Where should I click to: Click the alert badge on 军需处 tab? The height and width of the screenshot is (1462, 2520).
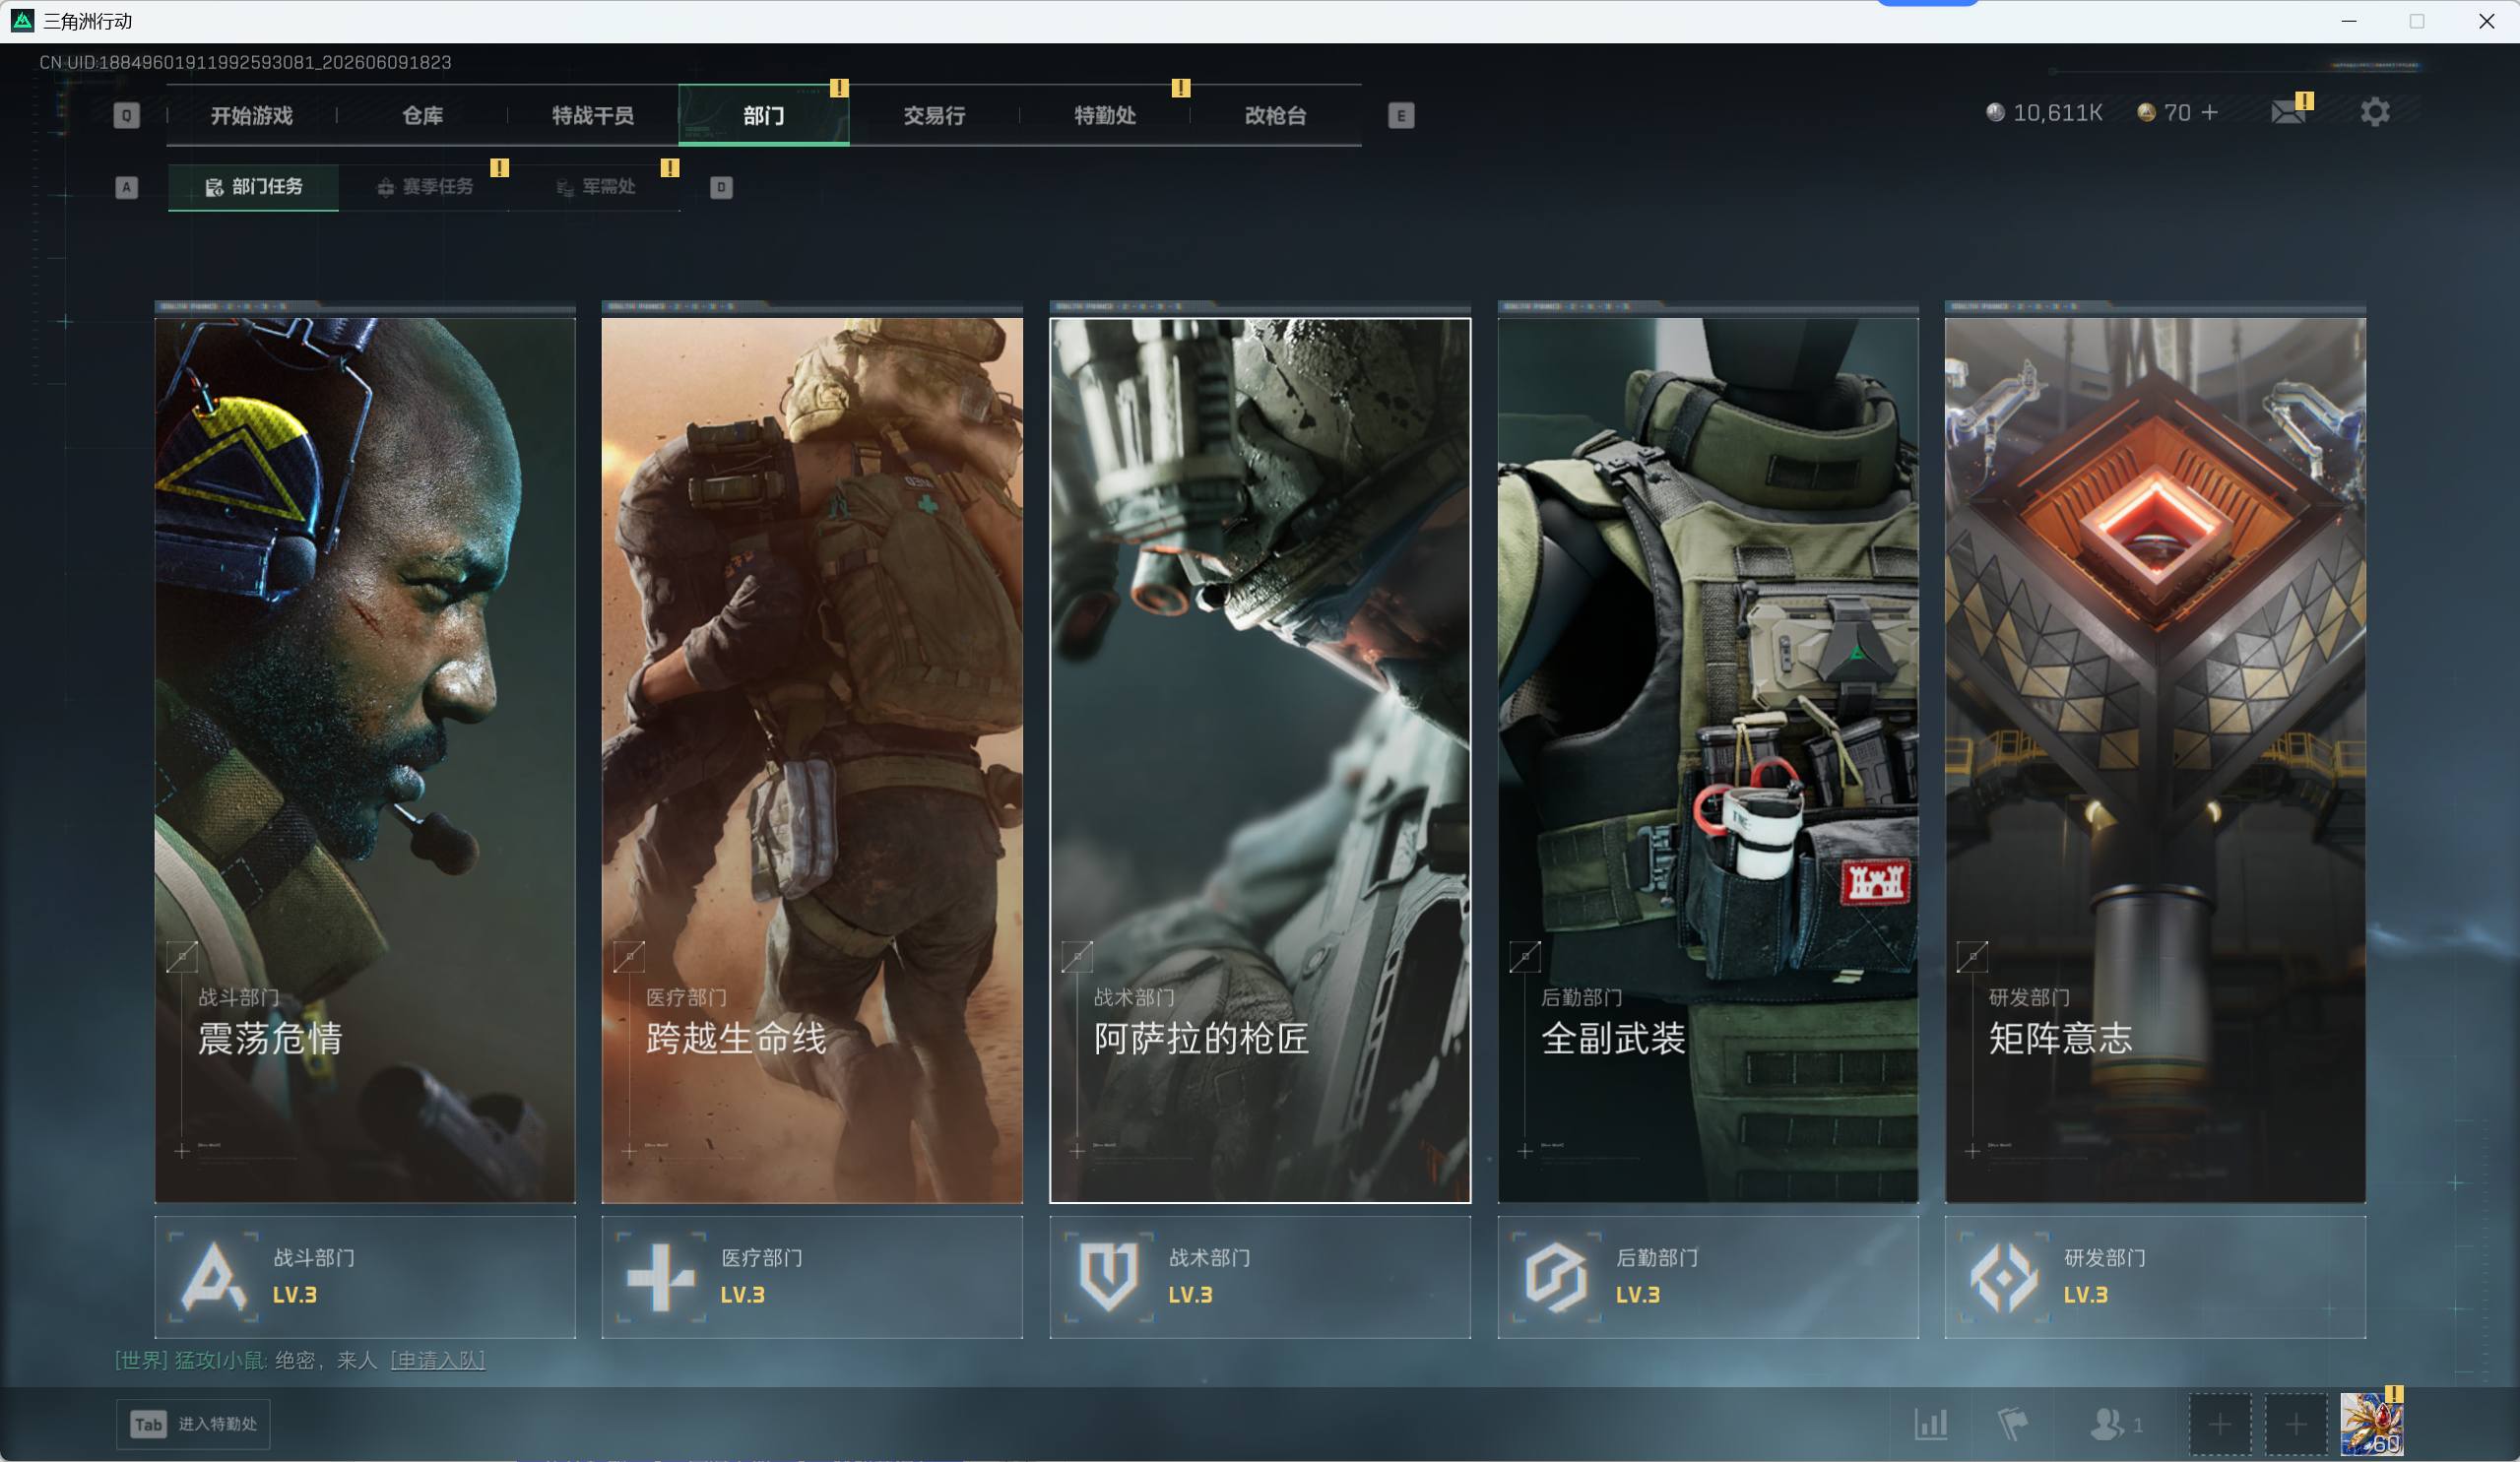point(670,168)
